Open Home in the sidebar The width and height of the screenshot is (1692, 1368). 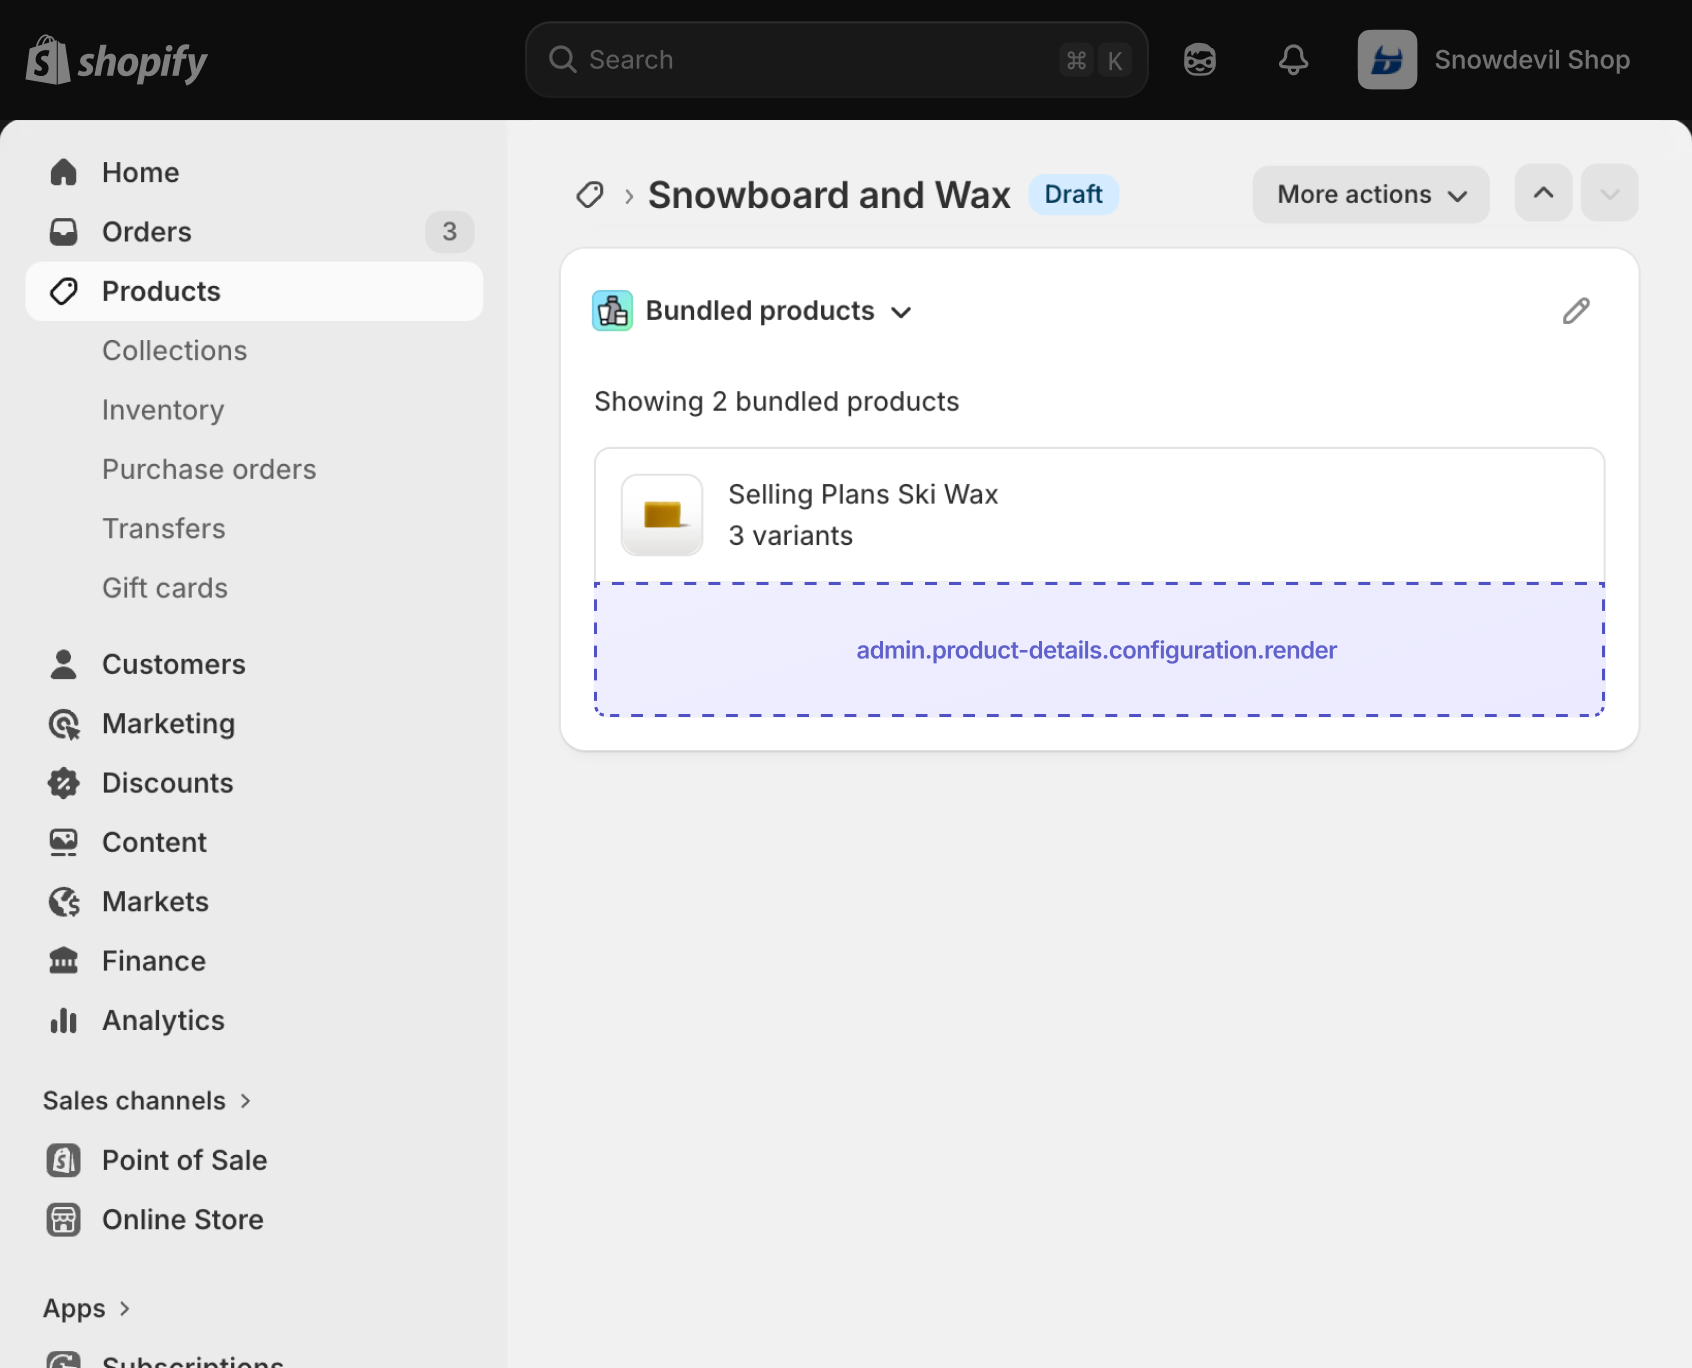pyautogui.click(x=254, y=172)
